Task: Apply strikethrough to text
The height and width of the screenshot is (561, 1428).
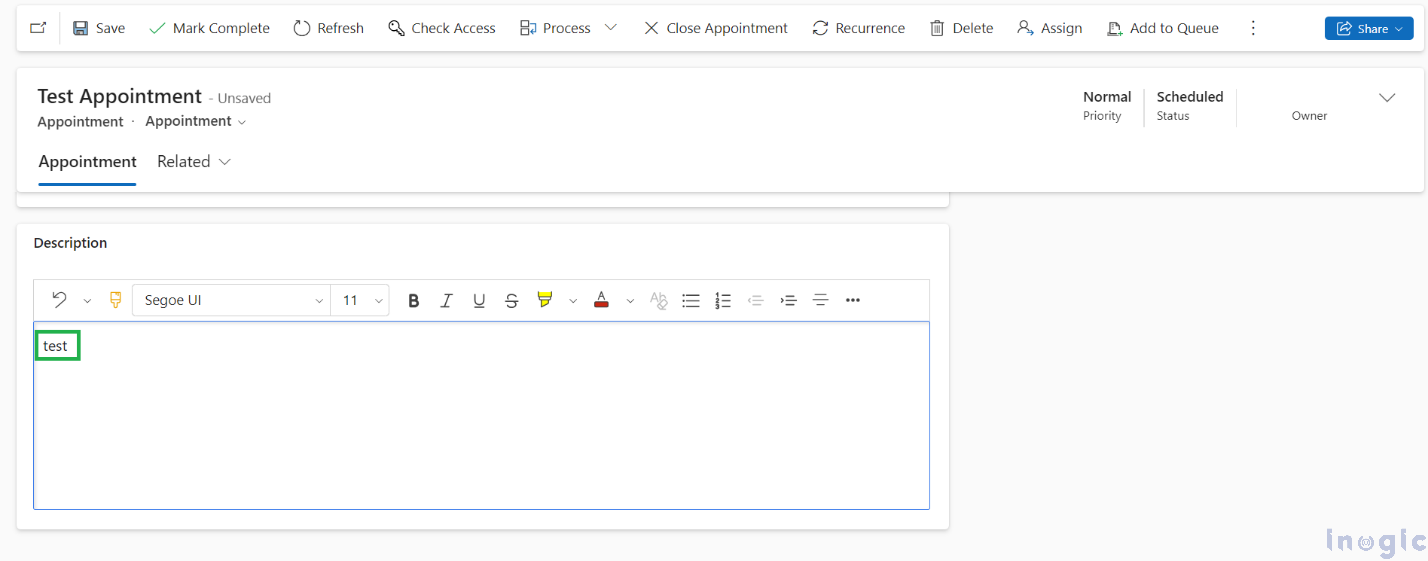Action: coord(512,300)
